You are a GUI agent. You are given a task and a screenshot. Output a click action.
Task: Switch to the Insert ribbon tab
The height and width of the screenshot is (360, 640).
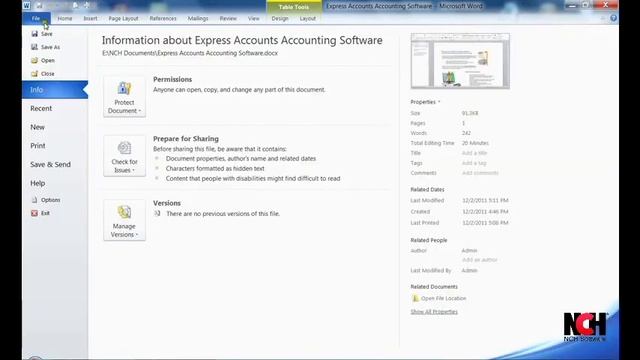pyautogui.click(x=90, y=18)
